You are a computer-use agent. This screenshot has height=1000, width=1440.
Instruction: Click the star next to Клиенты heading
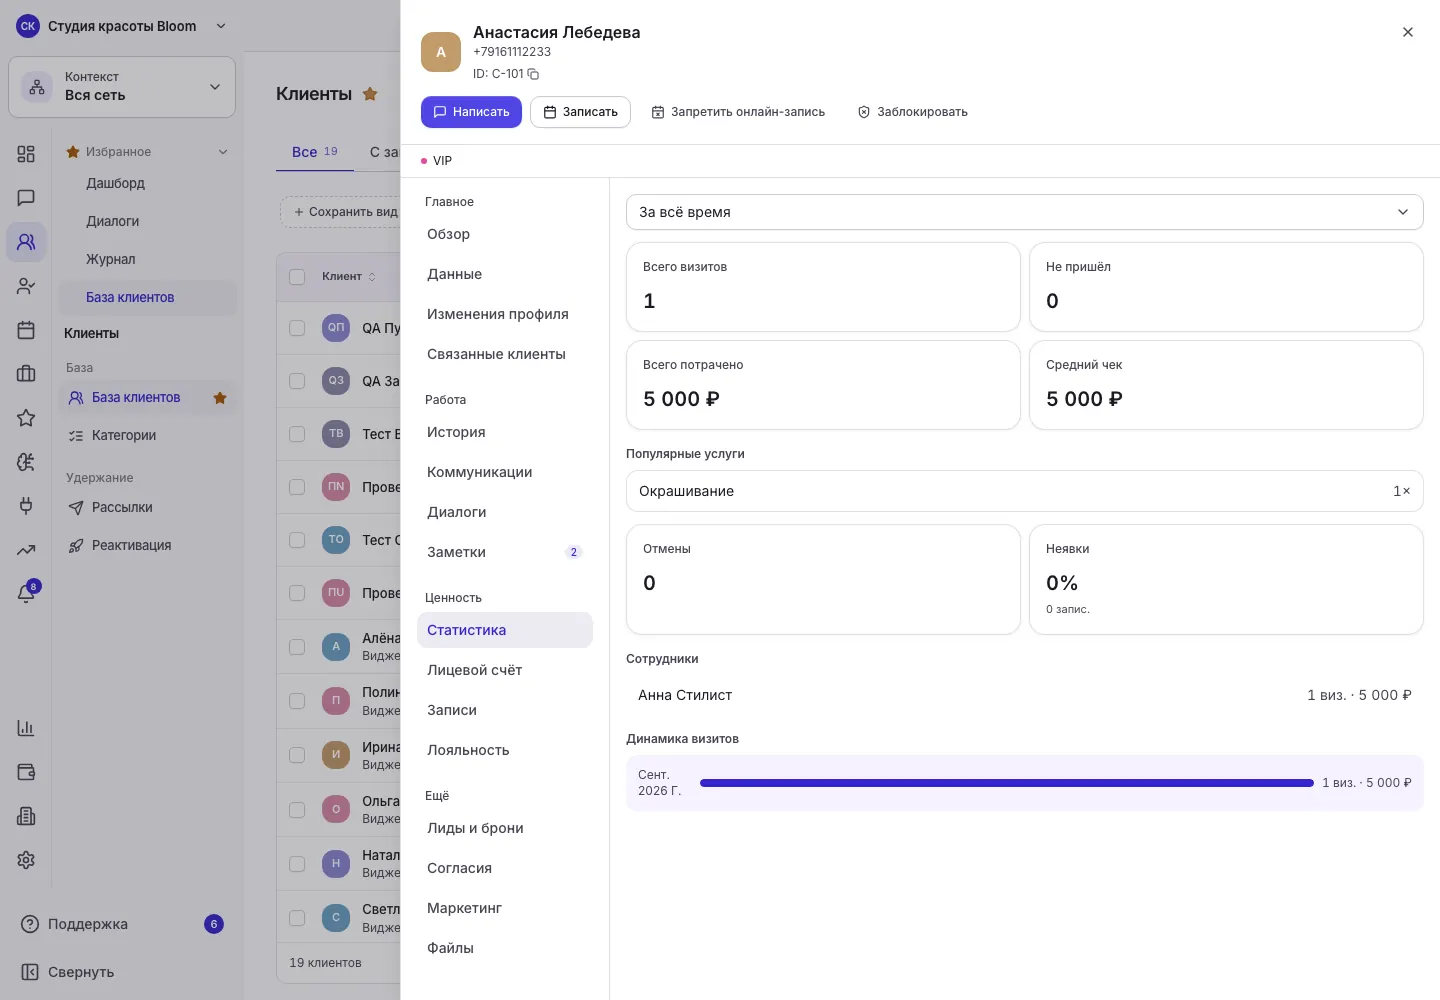(370, 94)
